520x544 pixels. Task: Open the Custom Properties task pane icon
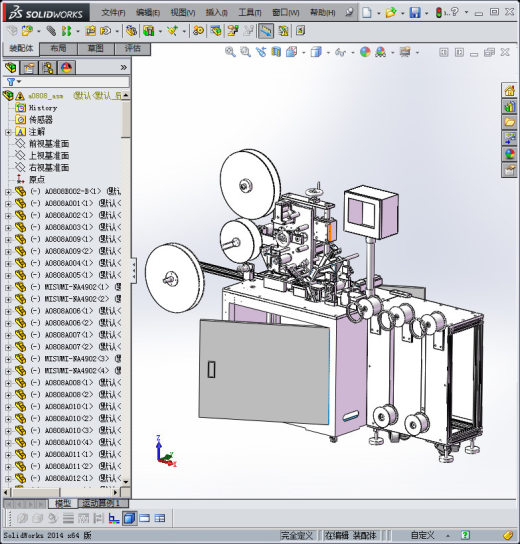pyautogui.click(x=509, y=170)
